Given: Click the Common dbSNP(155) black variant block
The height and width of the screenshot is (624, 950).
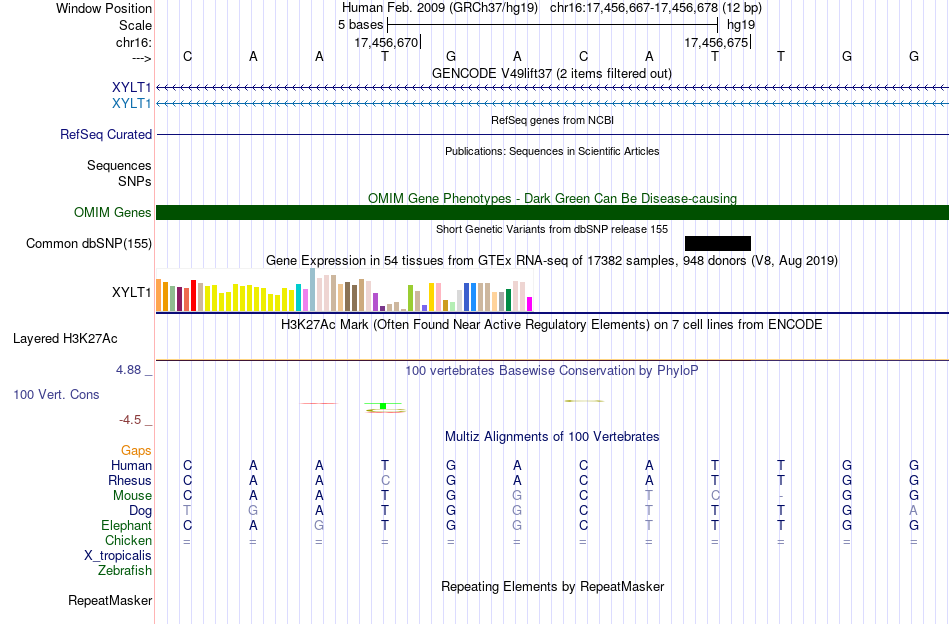Looking at the screenshot, I should coord(717,244).
